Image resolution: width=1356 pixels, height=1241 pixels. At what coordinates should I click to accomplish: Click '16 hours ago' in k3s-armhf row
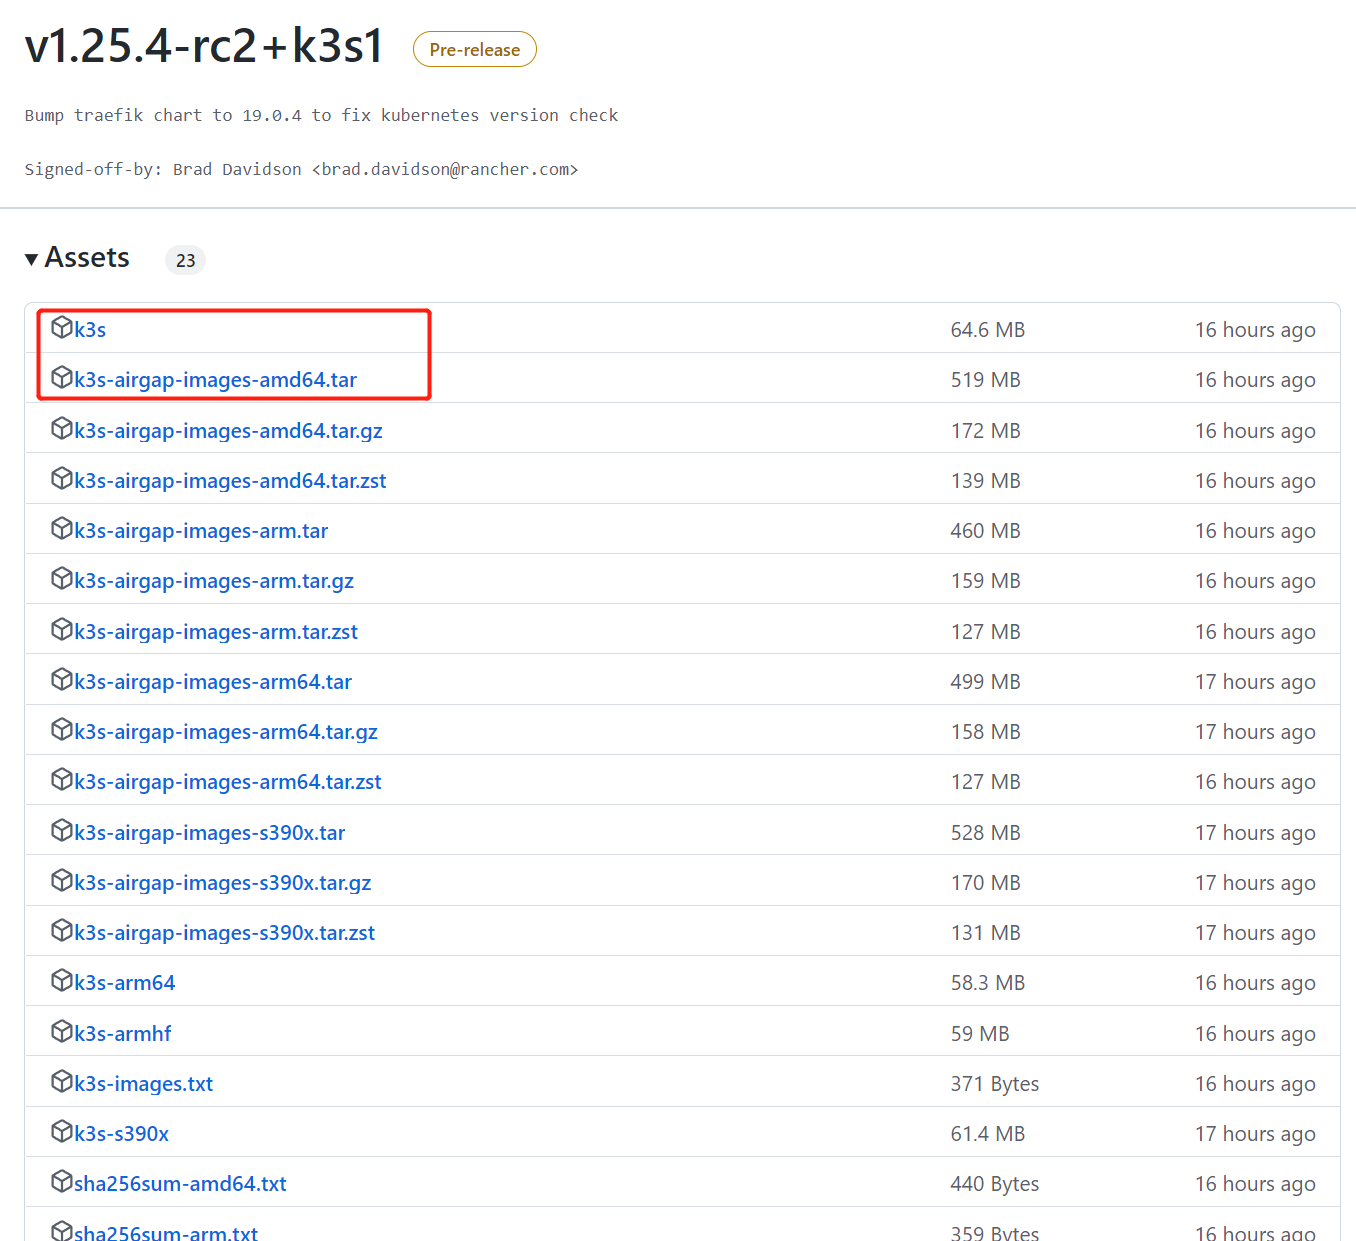(1255, 1034)
